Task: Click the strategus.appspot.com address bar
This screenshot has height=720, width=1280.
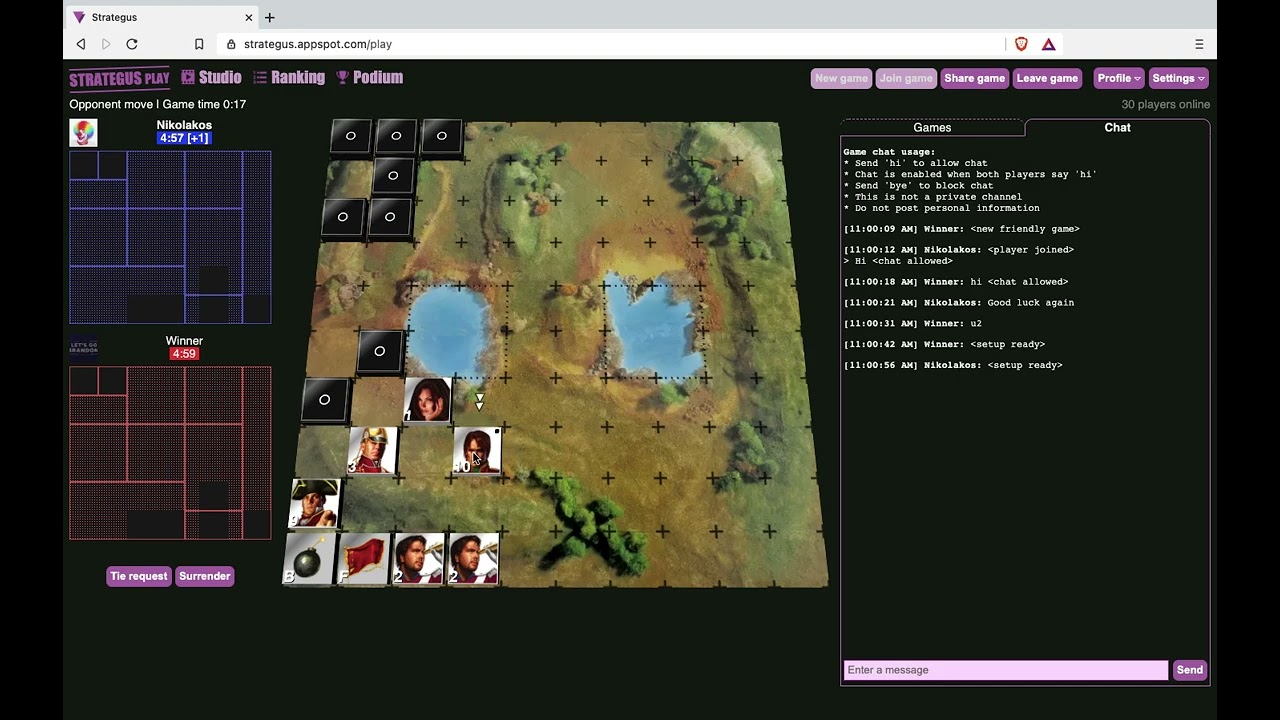Action: point(610,44)
